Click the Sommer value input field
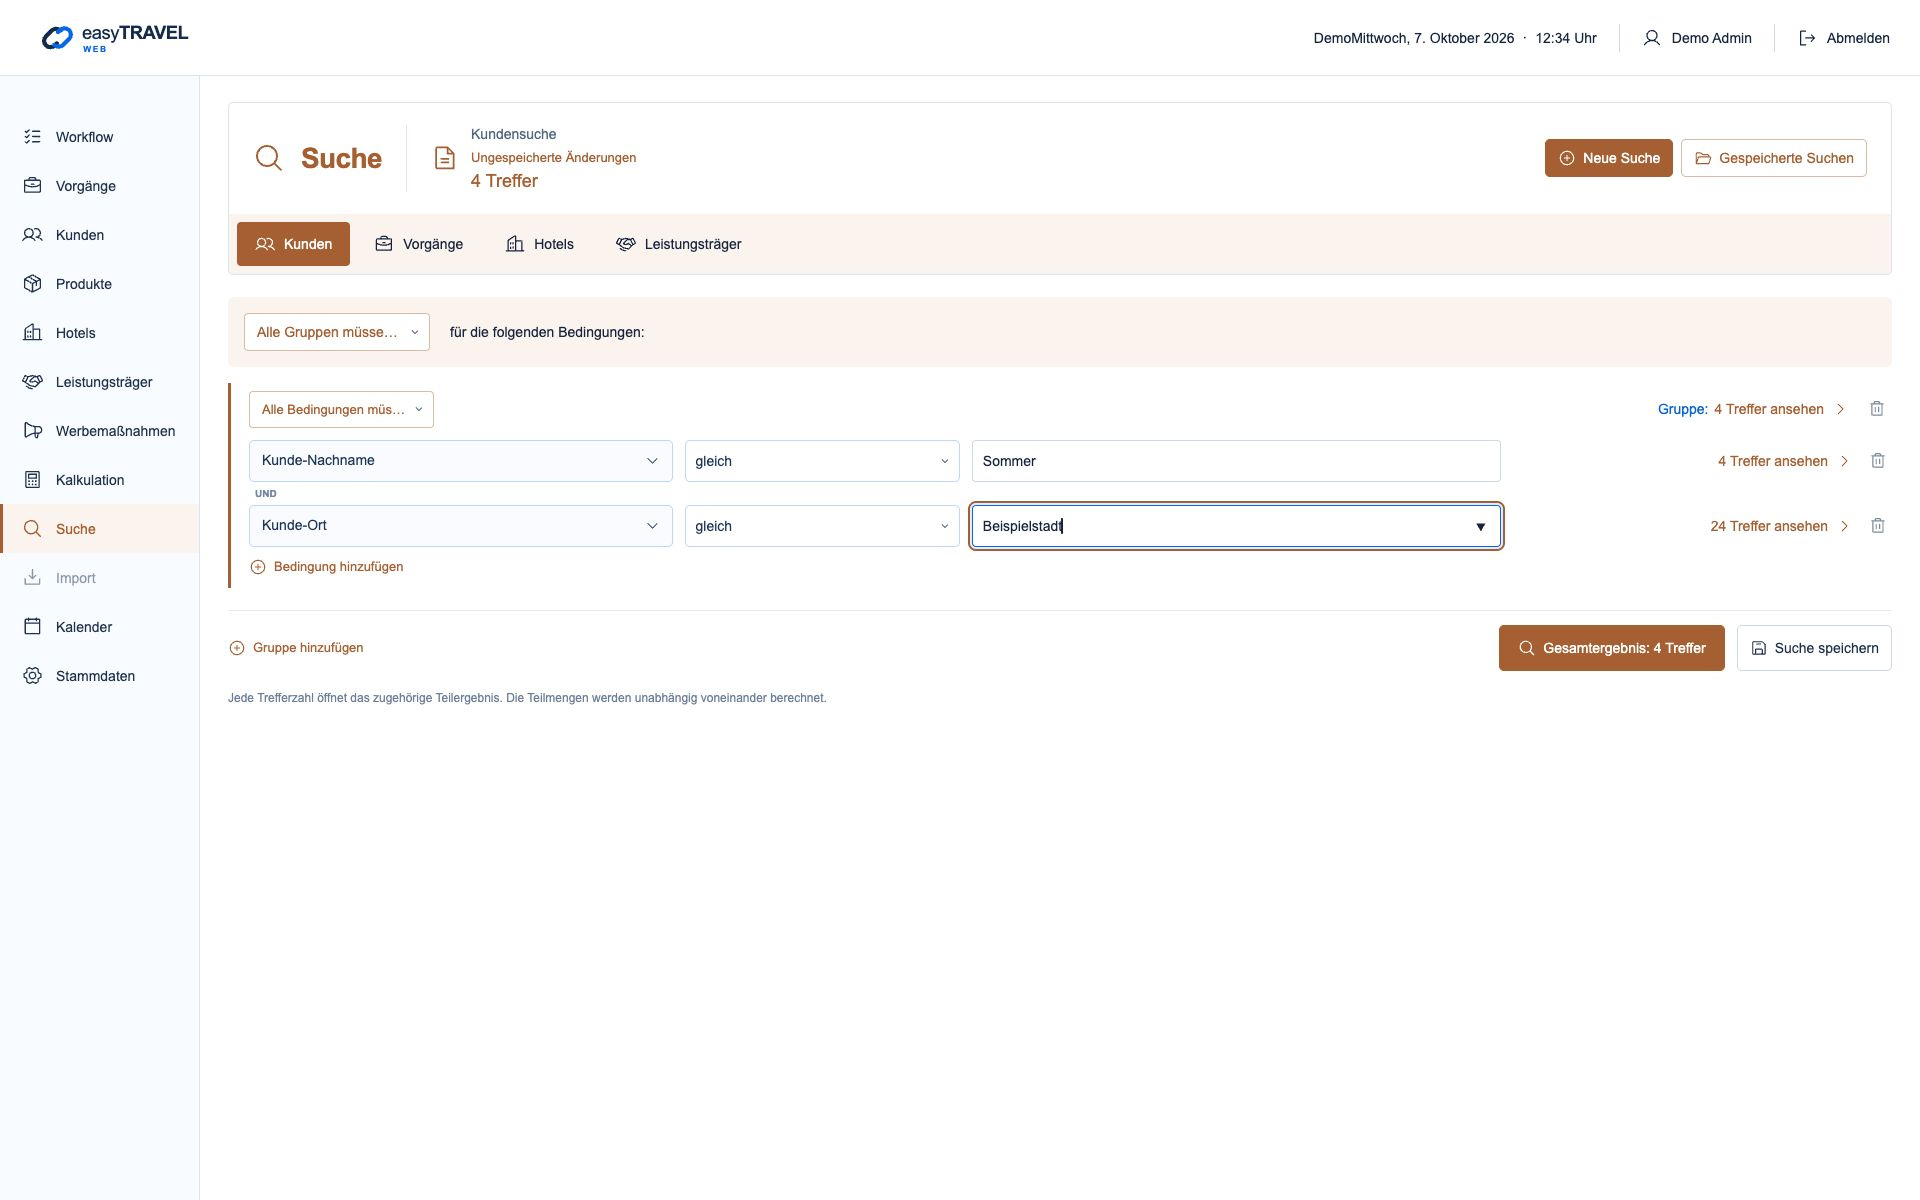 (x=1236, y=461)
